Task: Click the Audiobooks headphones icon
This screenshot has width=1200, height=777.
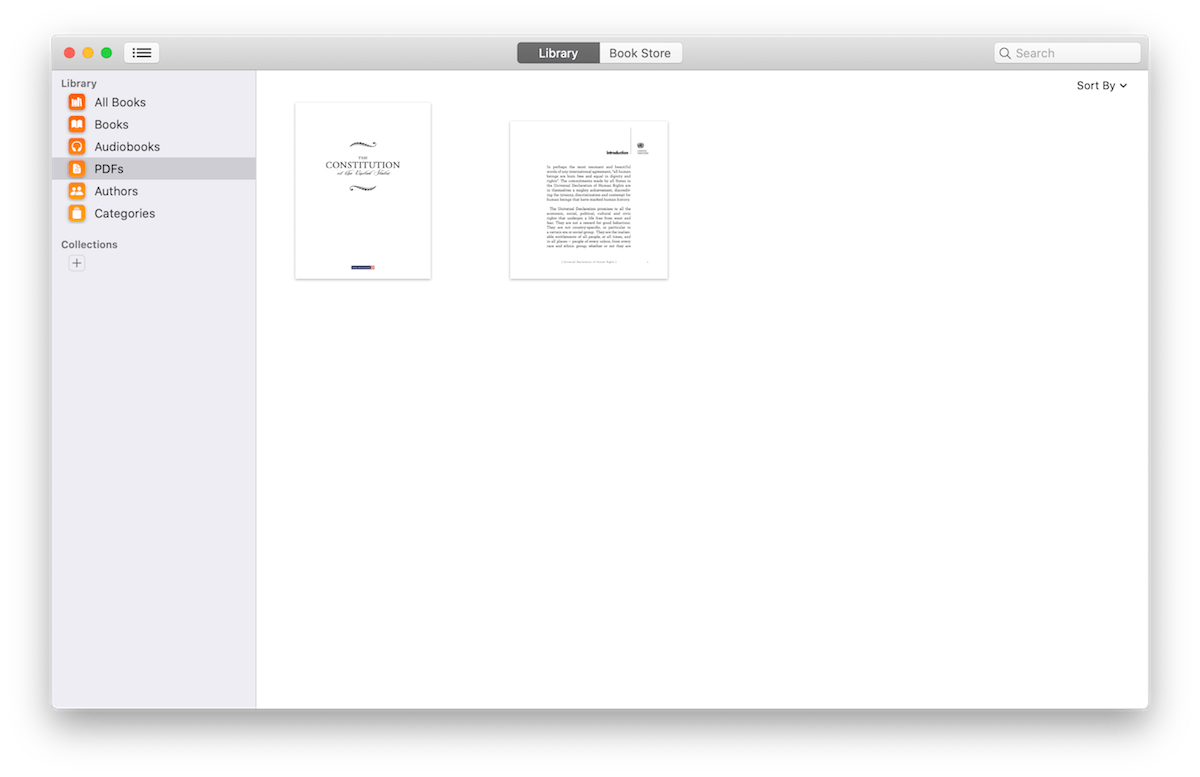Action: [x=77, y=146]
